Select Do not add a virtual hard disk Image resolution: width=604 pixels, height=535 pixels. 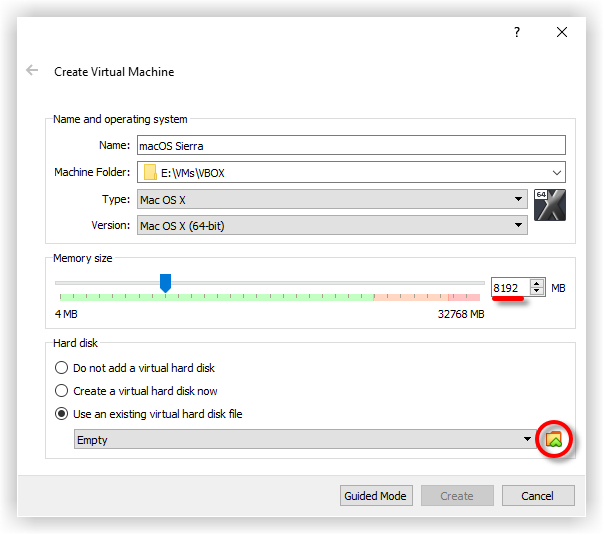tap(63, 368)
